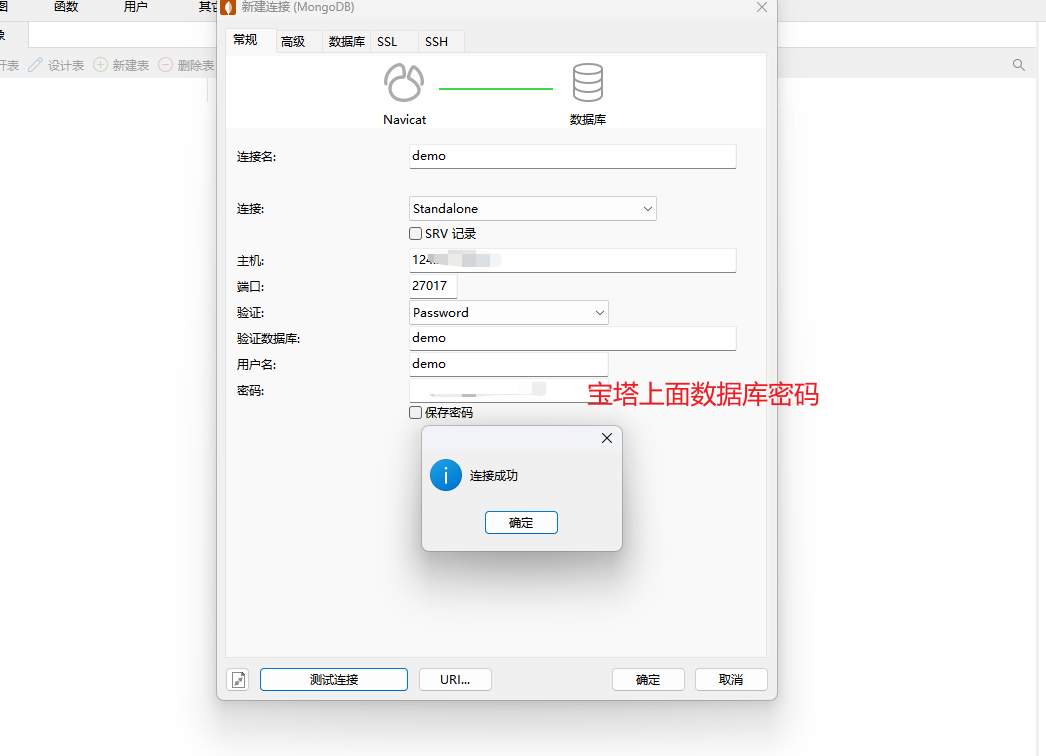Select the 用户名 input field

508,364
